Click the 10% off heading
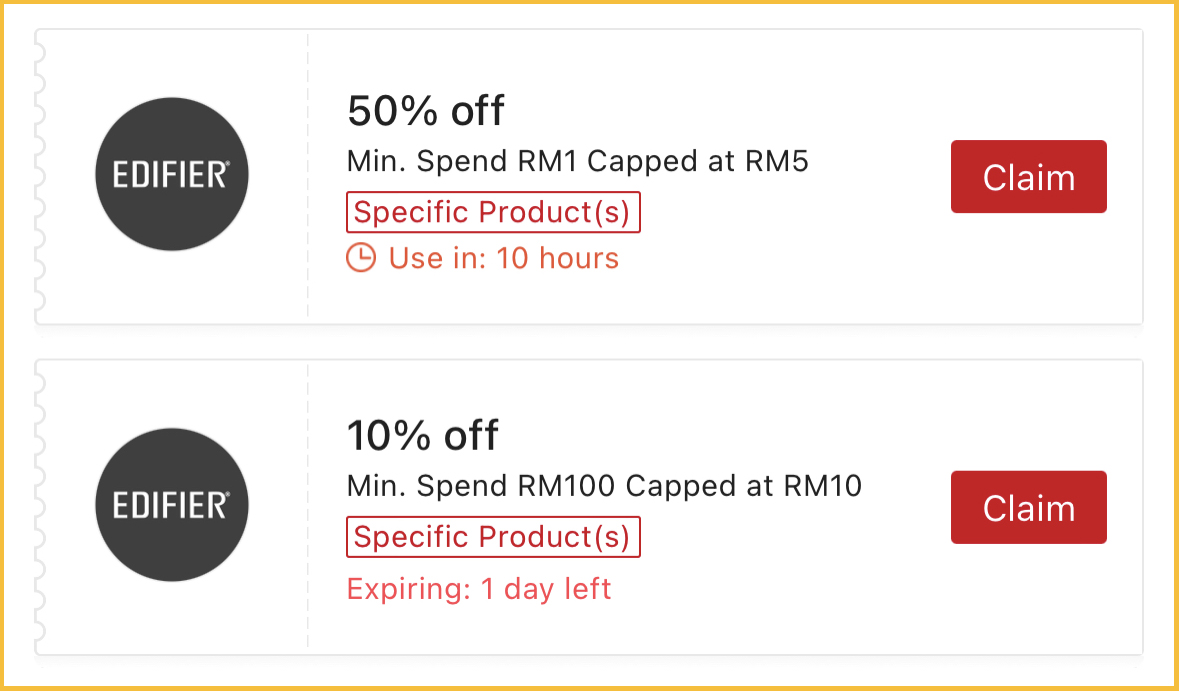 422,436
